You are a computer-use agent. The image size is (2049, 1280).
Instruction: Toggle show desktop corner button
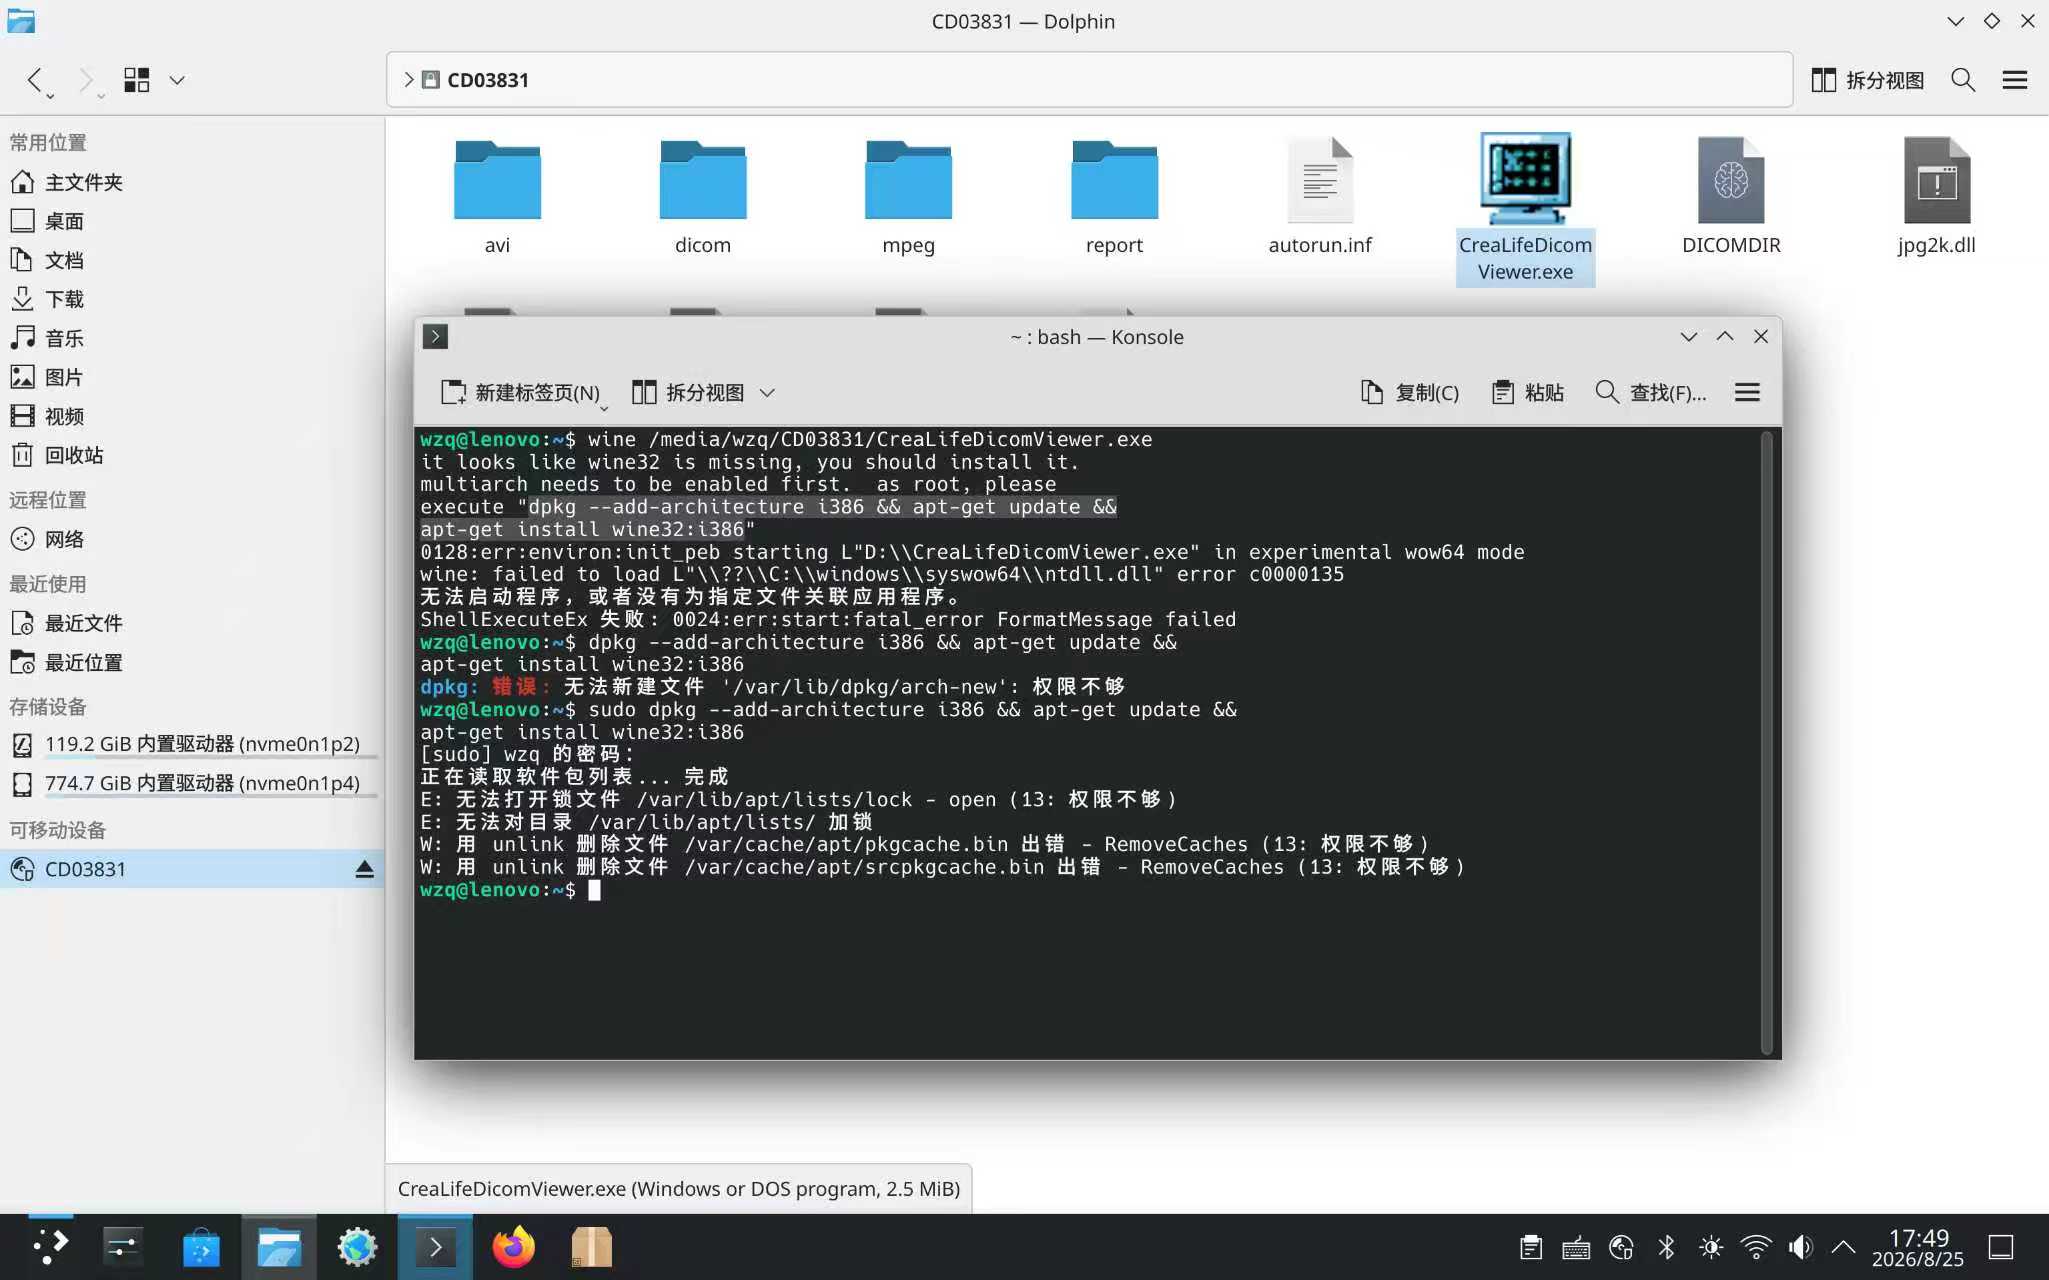[x=2000, y=1247]
